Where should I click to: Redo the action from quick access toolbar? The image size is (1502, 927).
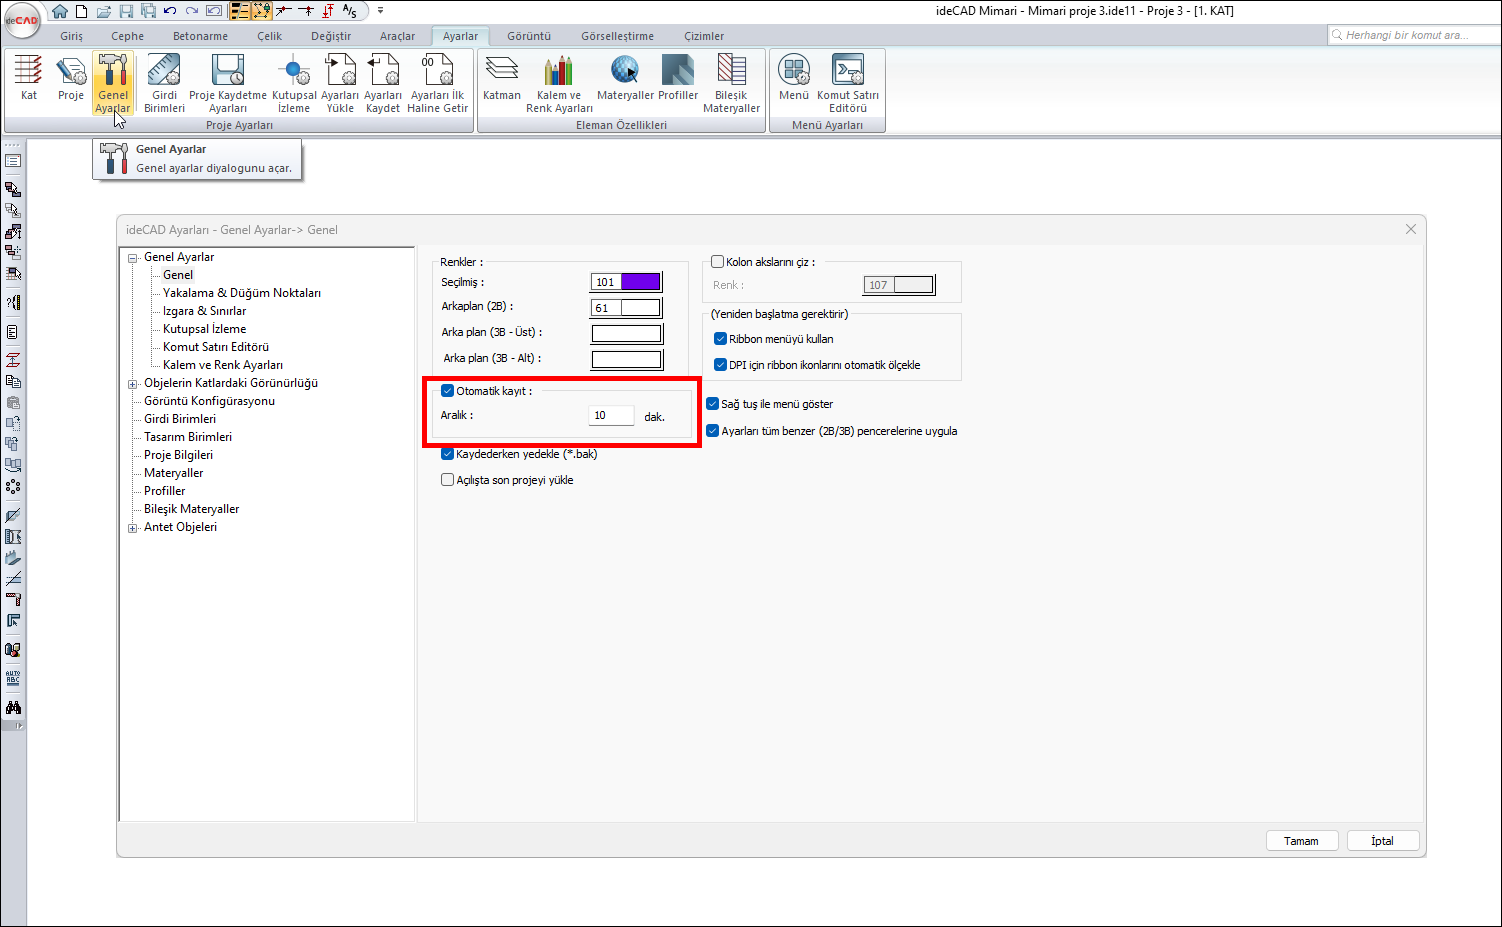pyautogui.click(x=192, y=11)
